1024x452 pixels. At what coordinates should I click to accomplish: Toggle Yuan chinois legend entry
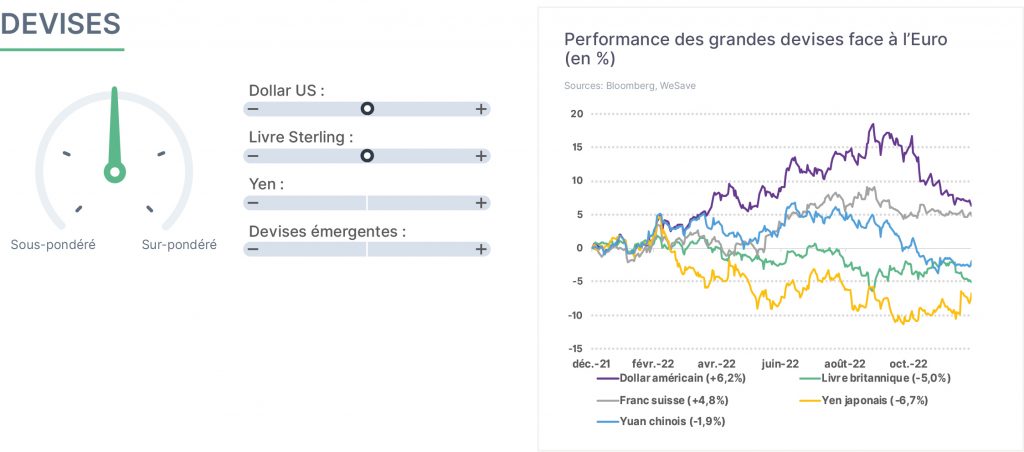[x=661, y=421]
